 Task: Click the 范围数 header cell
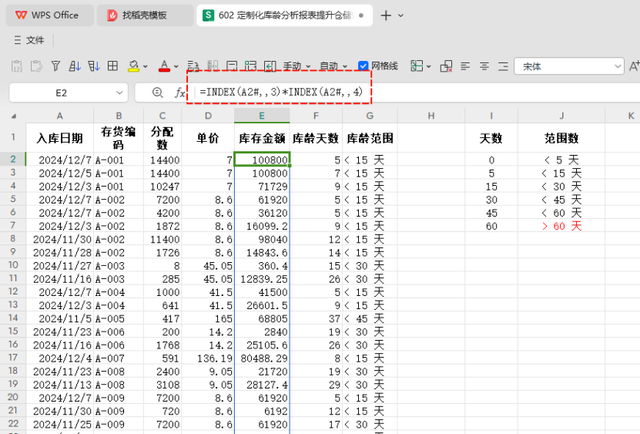click(x=562, y=138)
